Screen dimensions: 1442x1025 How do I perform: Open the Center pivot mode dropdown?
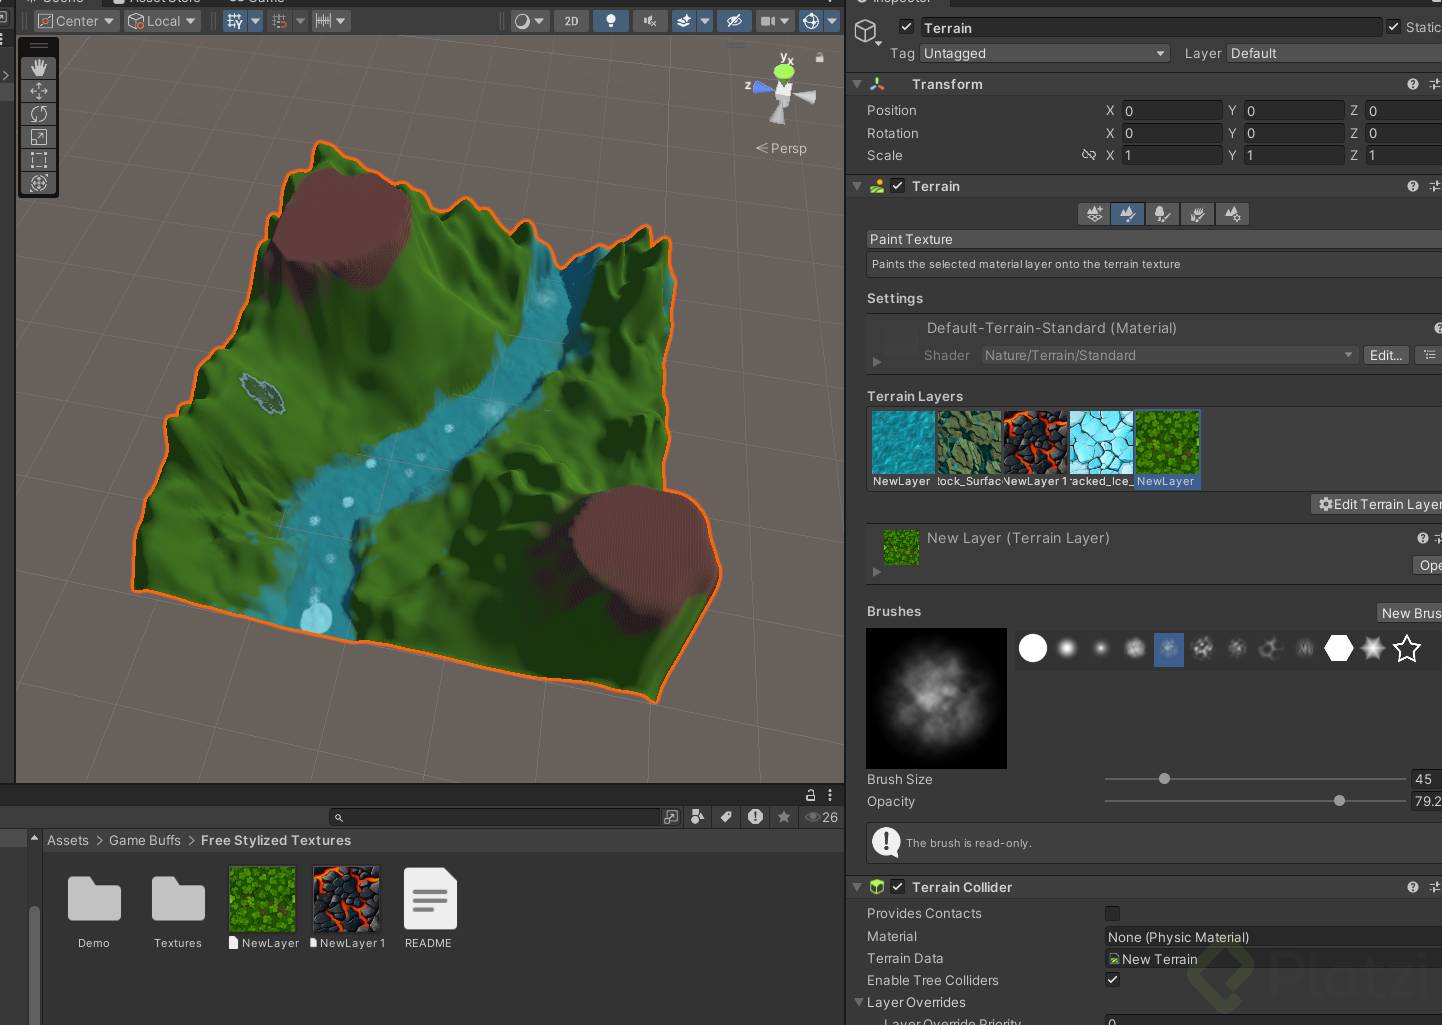[x=76, y=21]
